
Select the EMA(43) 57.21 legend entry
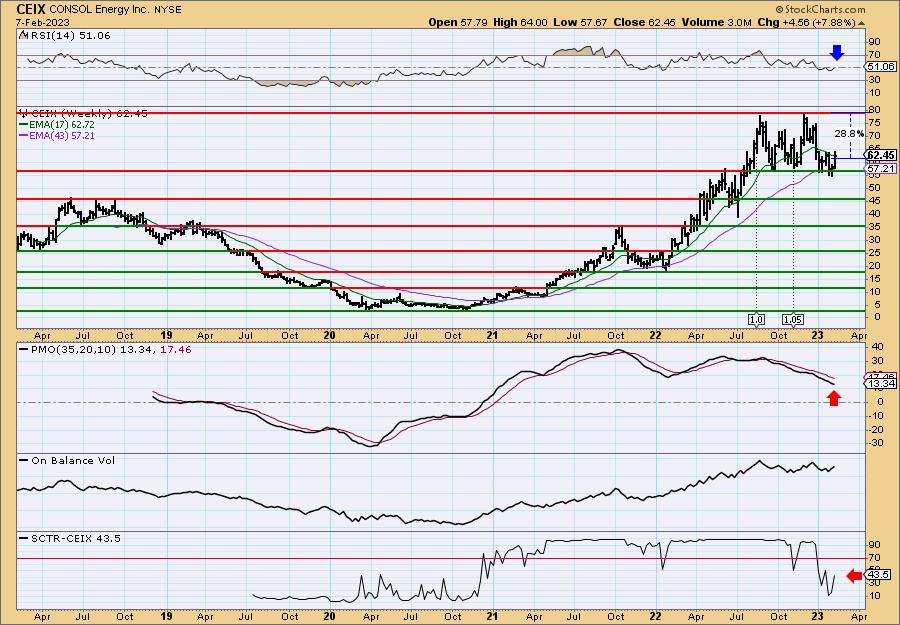57,135
